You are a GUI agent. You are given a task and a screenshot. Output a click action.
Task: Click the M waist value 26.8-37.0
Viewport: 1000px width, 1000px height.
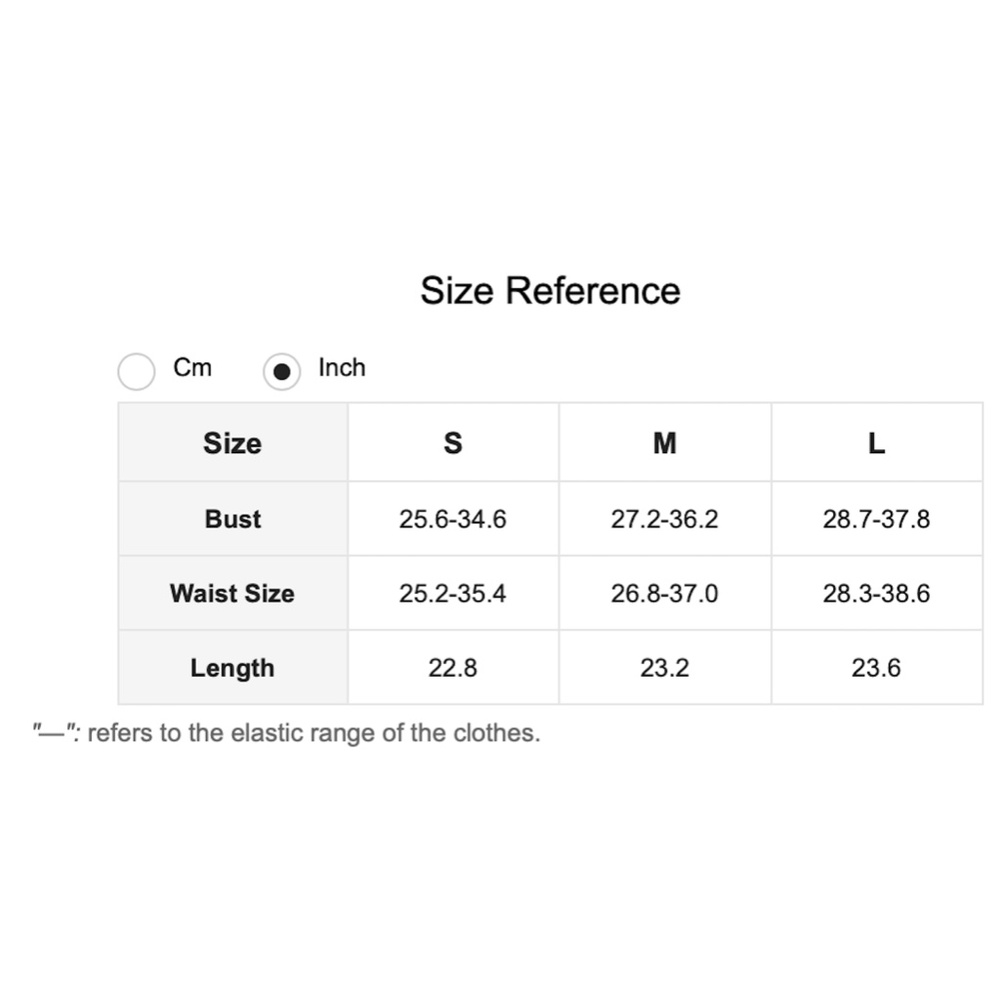click(x=665, y=593)
